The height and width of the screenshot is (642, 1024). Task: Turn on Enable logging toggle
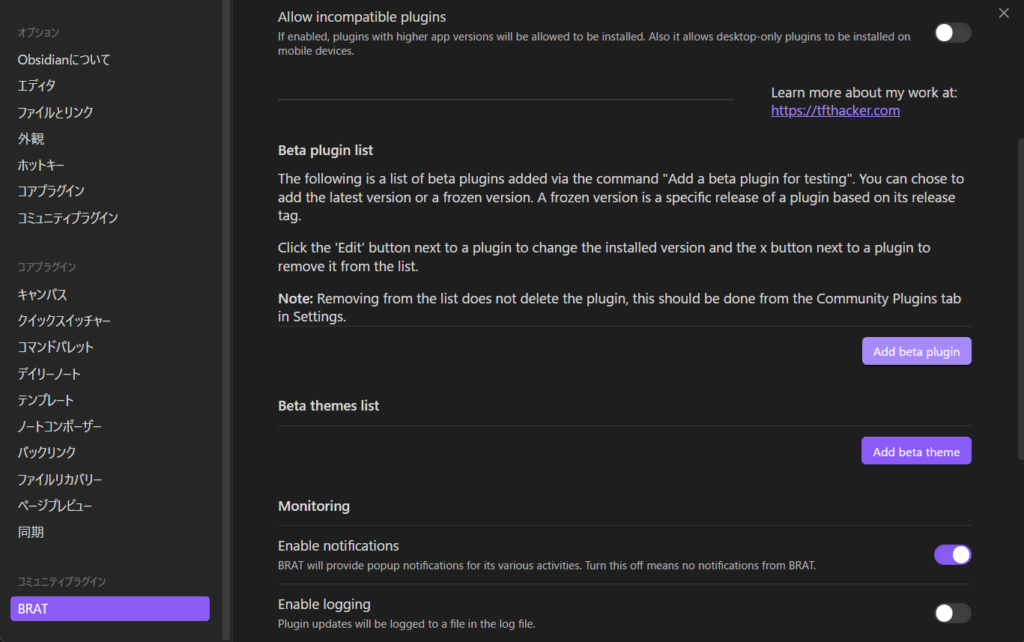pyautogui.click(x=952, y=613)
